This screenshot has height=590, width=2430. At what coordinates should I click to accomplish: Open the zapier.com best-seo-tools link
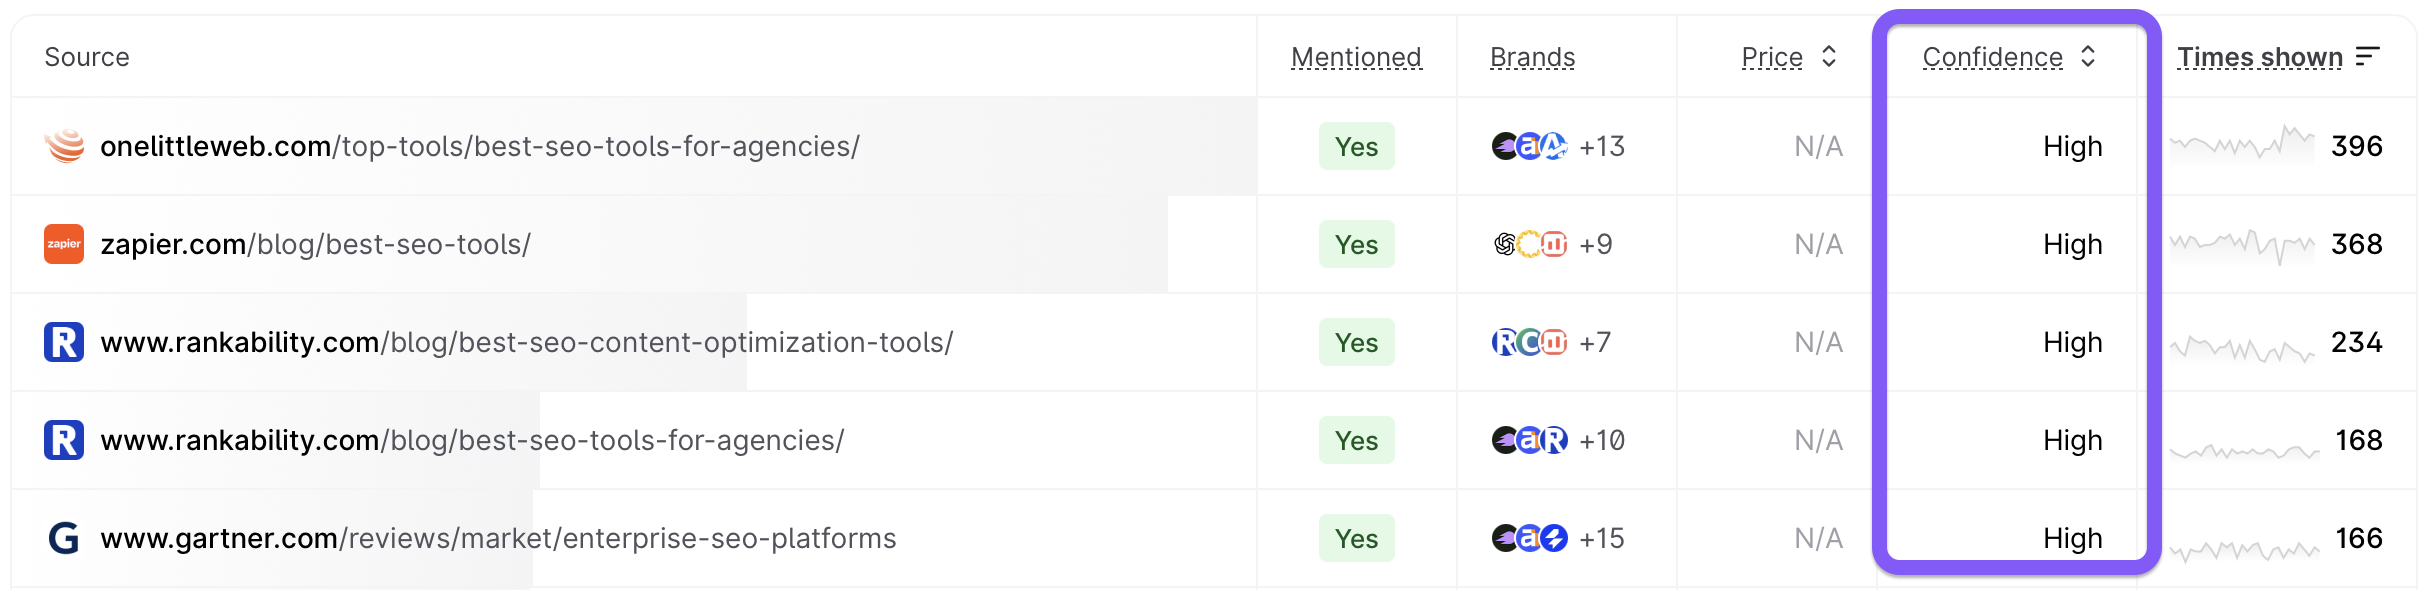316,244
